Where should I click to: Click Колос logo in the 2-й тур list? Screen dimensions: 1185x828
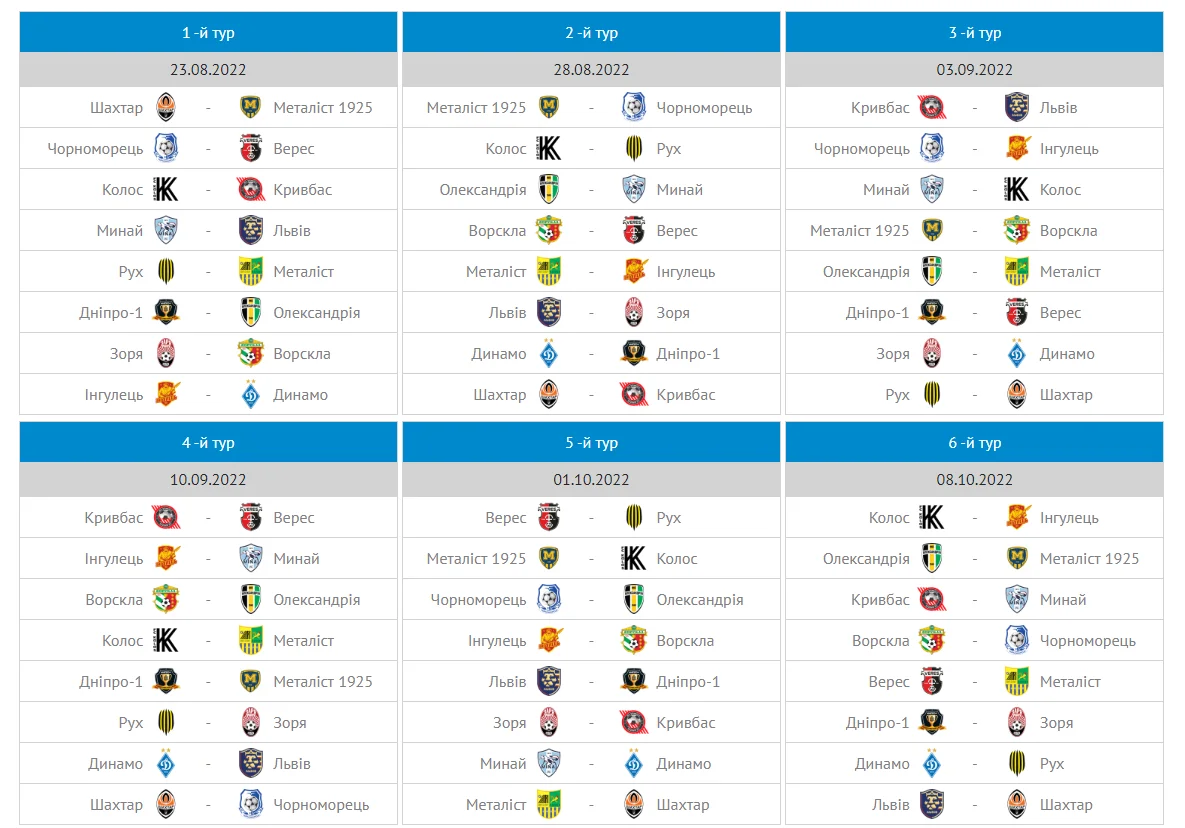click(x=549, y=148)
